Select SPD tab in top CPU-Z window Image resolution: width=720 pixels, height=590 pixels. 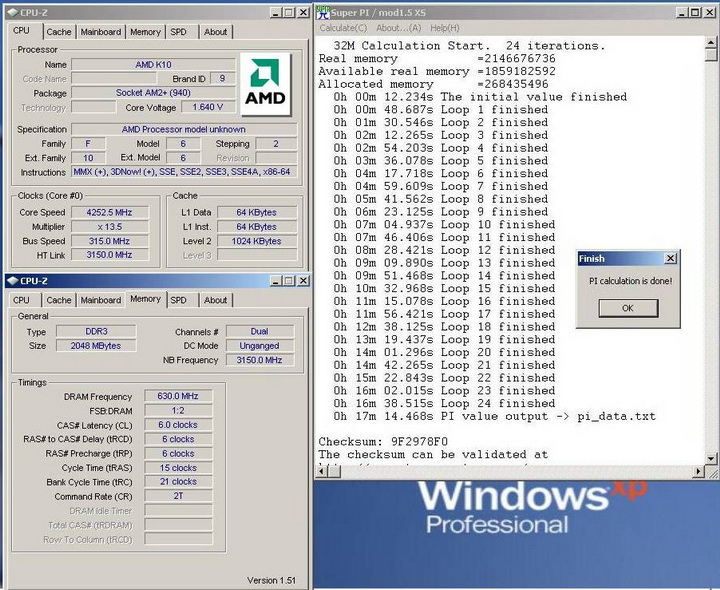pyautogui.click(x=179, y=32)
